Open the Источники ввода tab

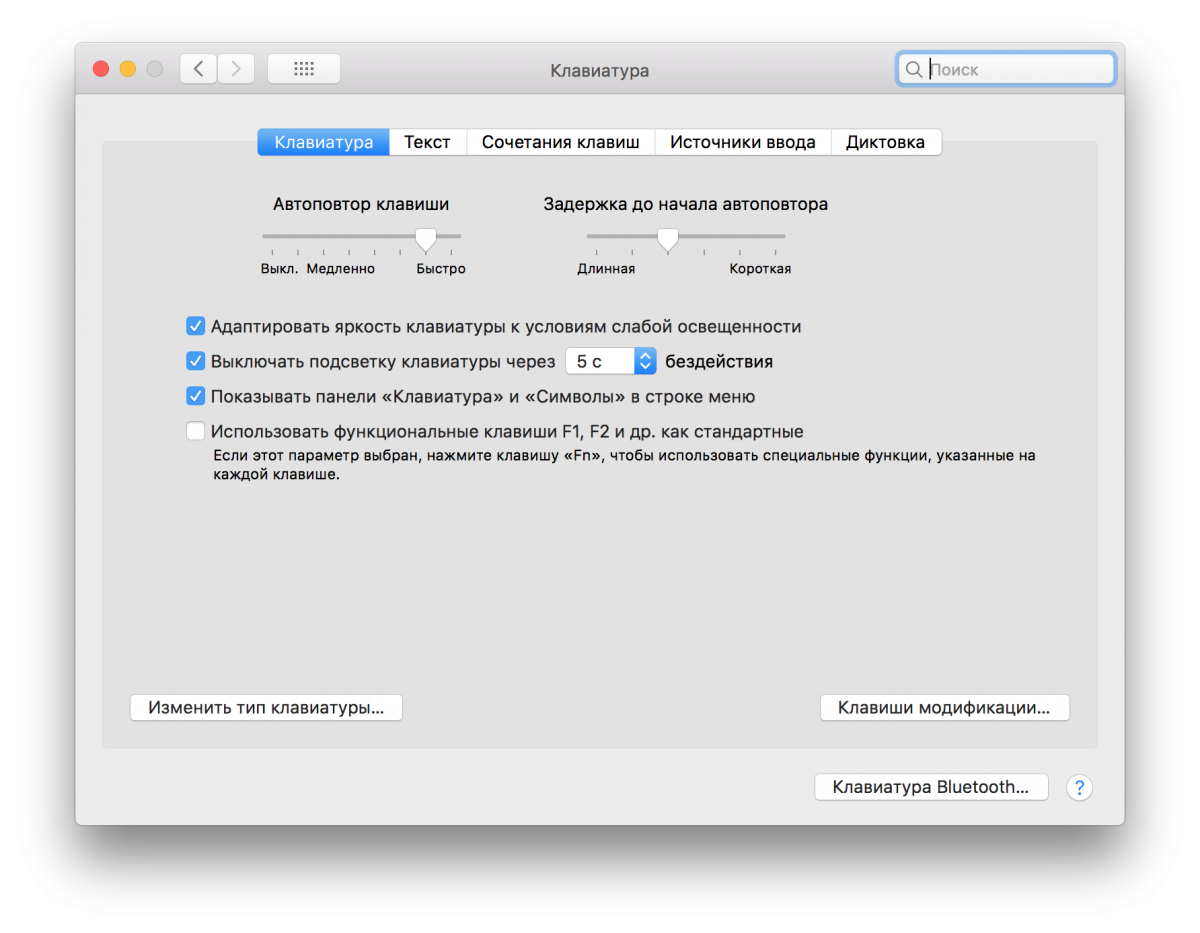pyautogui.click(x=742, y=142)
